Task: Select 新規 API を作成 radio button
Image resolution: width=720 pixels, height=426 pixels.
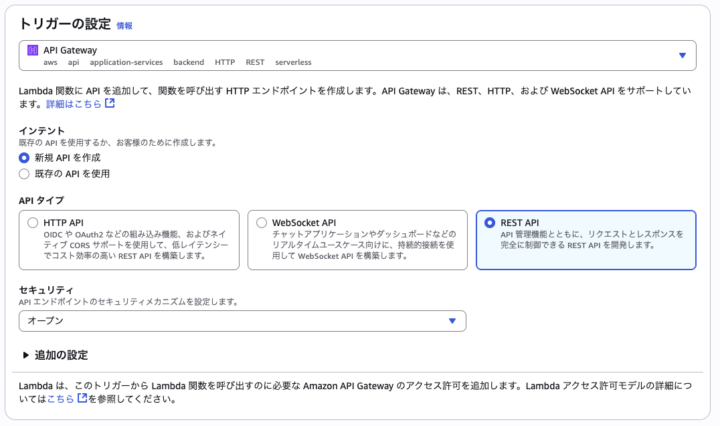Action: [25, 158]
